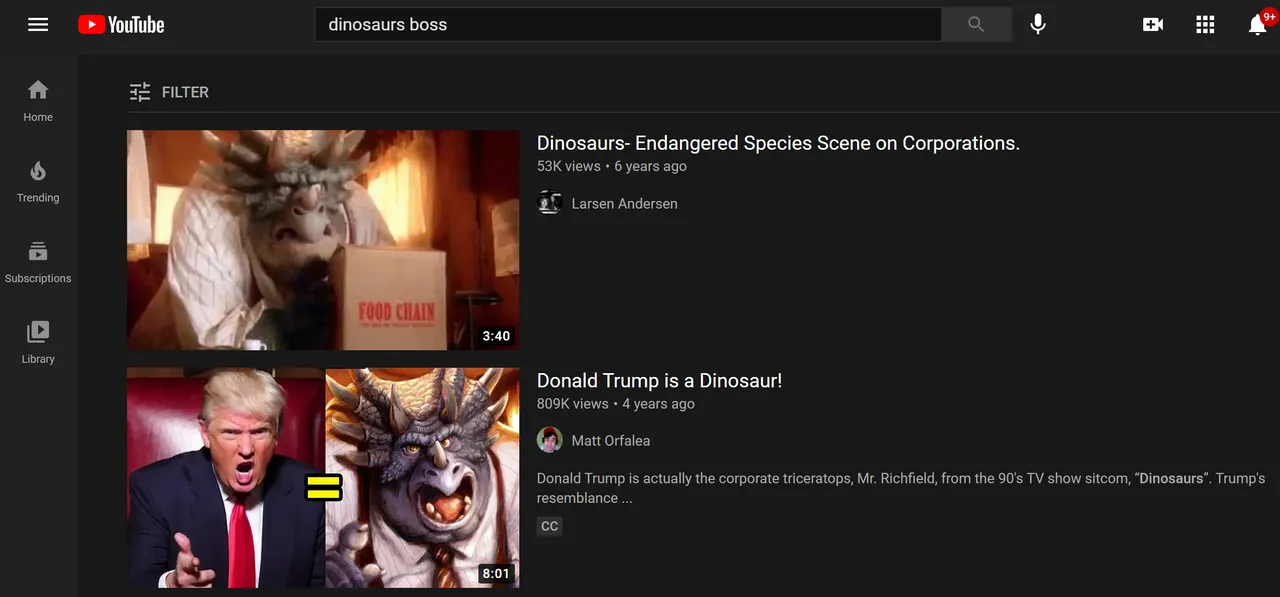The height and width of the screenshot is (597, 1280).
Task: Open the YouTube apps grid icon
Action: [x=1205, y=25]
